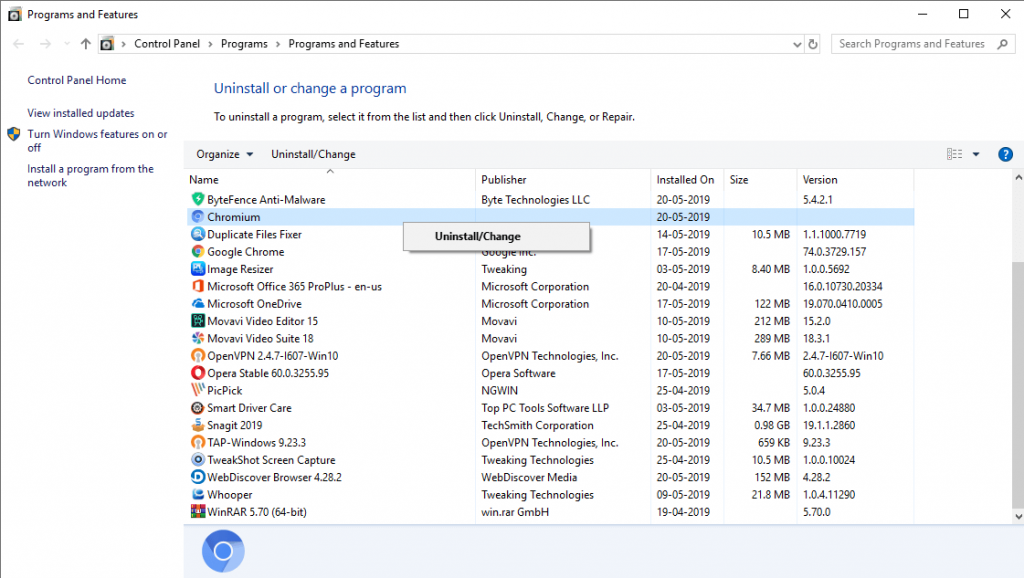Open Turn Windows features on or off
The height and width of the screenshot is (578, 1024).
pos(97,140)
